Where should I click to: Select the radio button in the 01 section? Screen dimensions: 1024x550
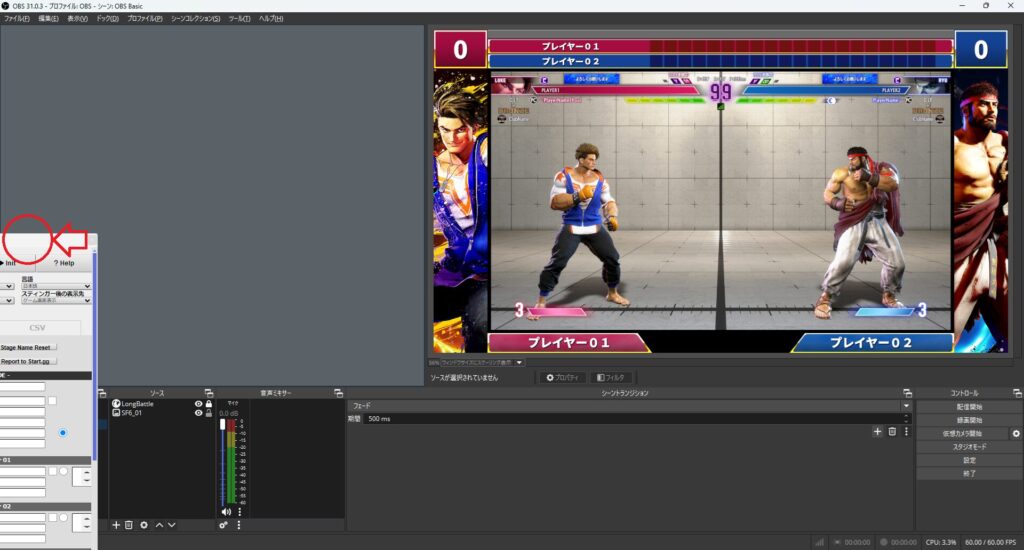(63, 471)
